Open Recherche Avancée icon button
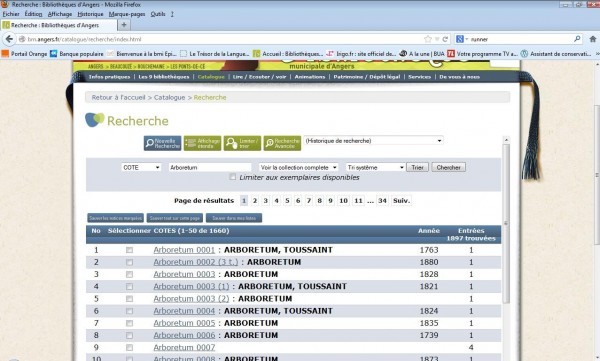The image size is (600, 361). [x=282, y=143]
